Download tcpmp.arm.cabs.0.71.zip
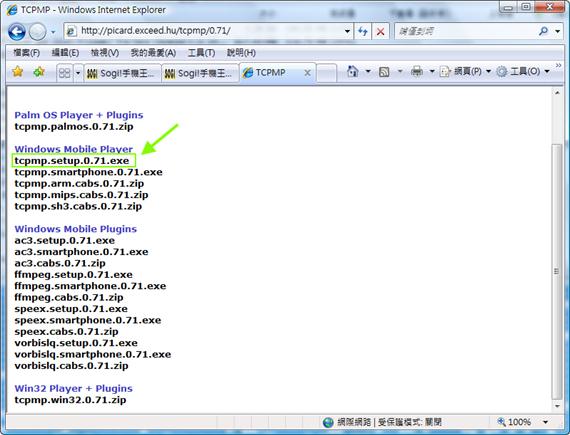570x435 pixels. pos(79,184)
